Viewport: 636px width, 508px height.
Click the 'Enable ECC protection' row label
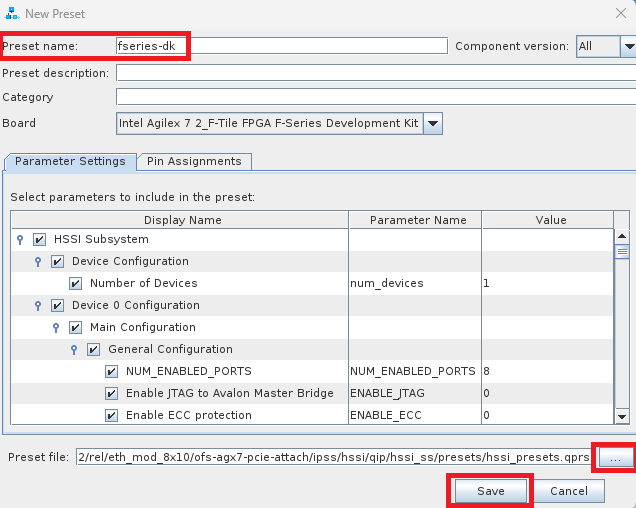pyautogui.click(x=189, y=415)
